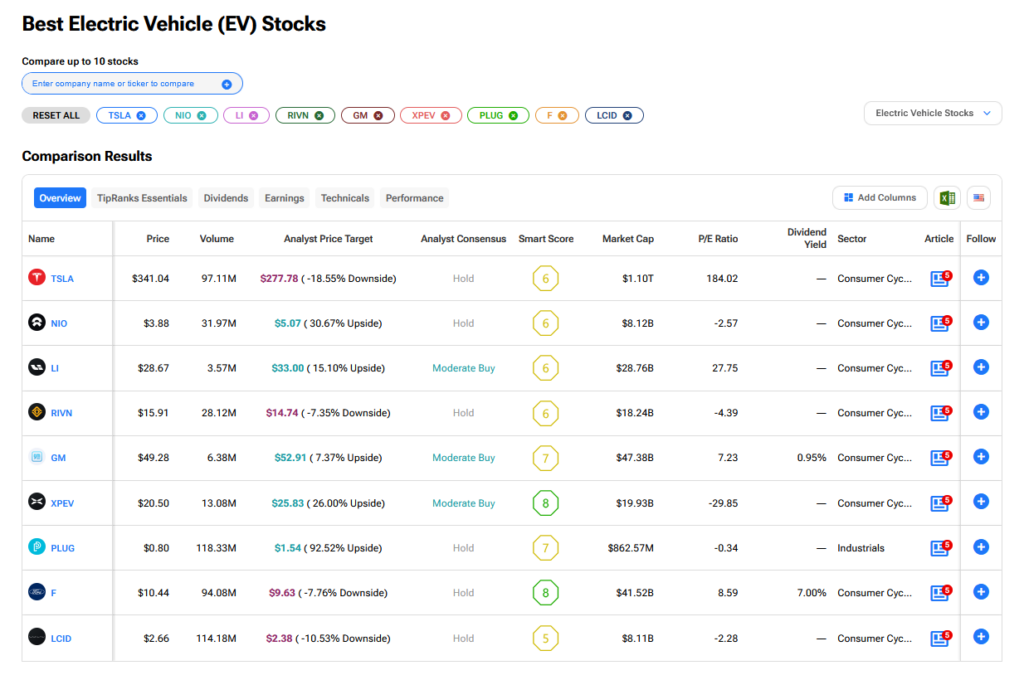The image size is (1024, 675).
Task: Sort by the P/E Ratio column header
Action: (x=718, y=239)
